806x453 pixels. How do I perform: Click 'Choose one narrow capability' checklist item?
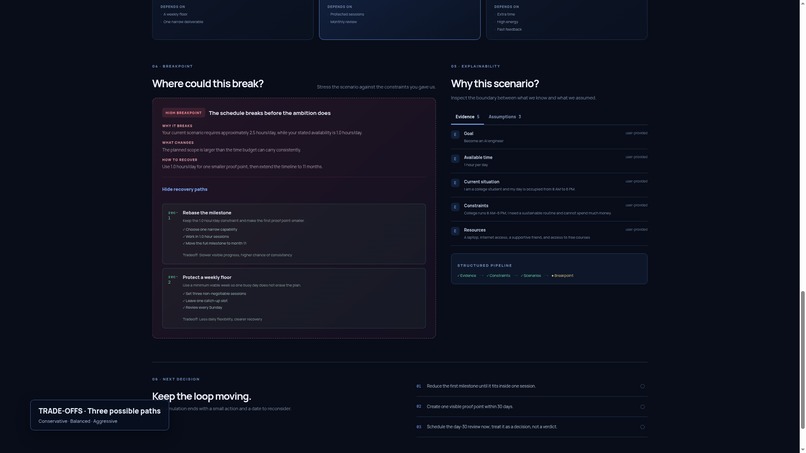click(x=210, y=229)
